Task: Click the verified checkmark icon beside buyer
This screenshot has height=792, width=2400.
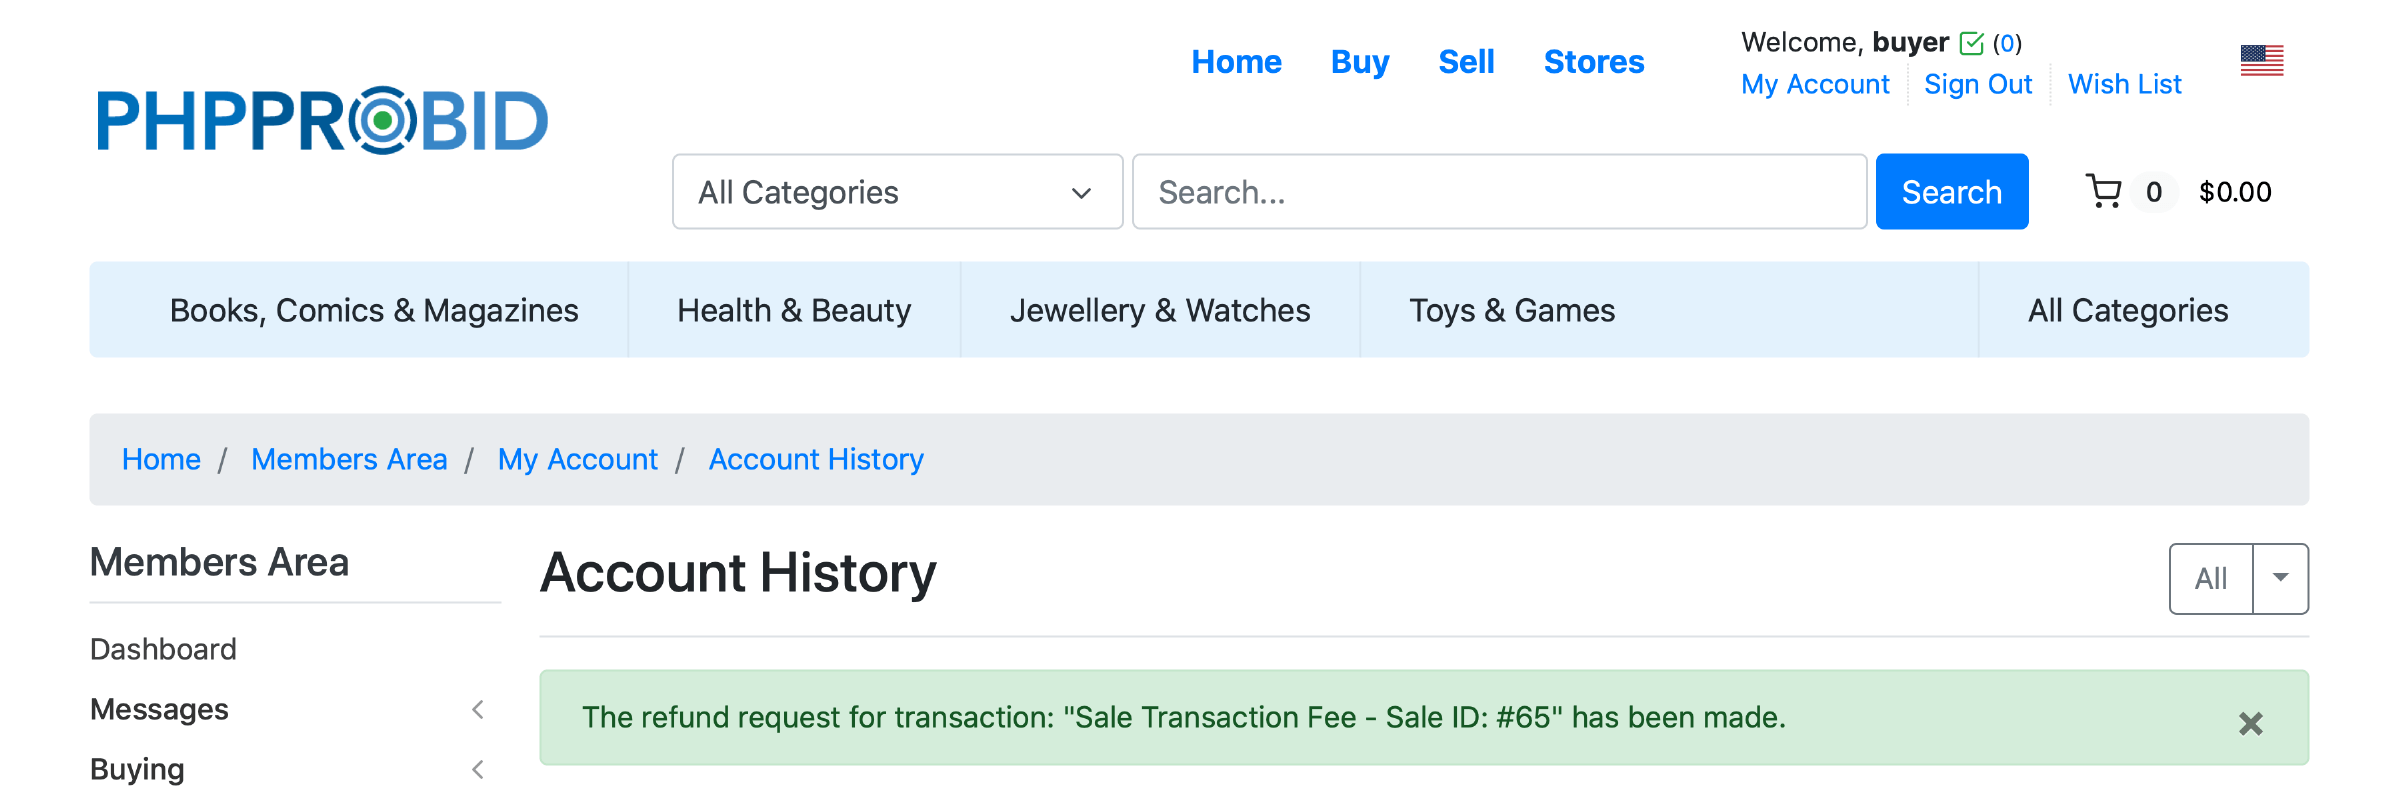Action: click(1971, 43)
